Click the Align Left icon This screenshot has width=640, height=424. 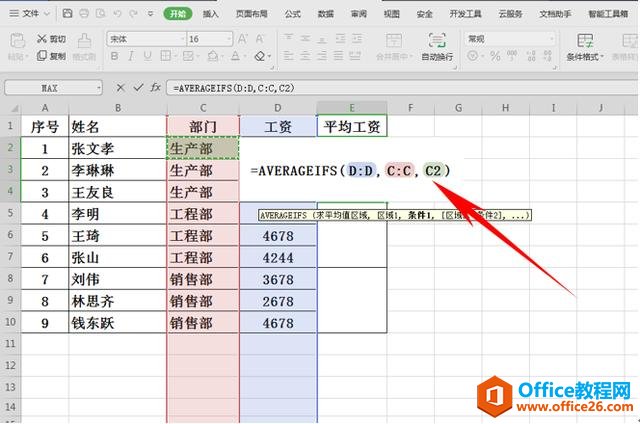[x=289, y=56]
